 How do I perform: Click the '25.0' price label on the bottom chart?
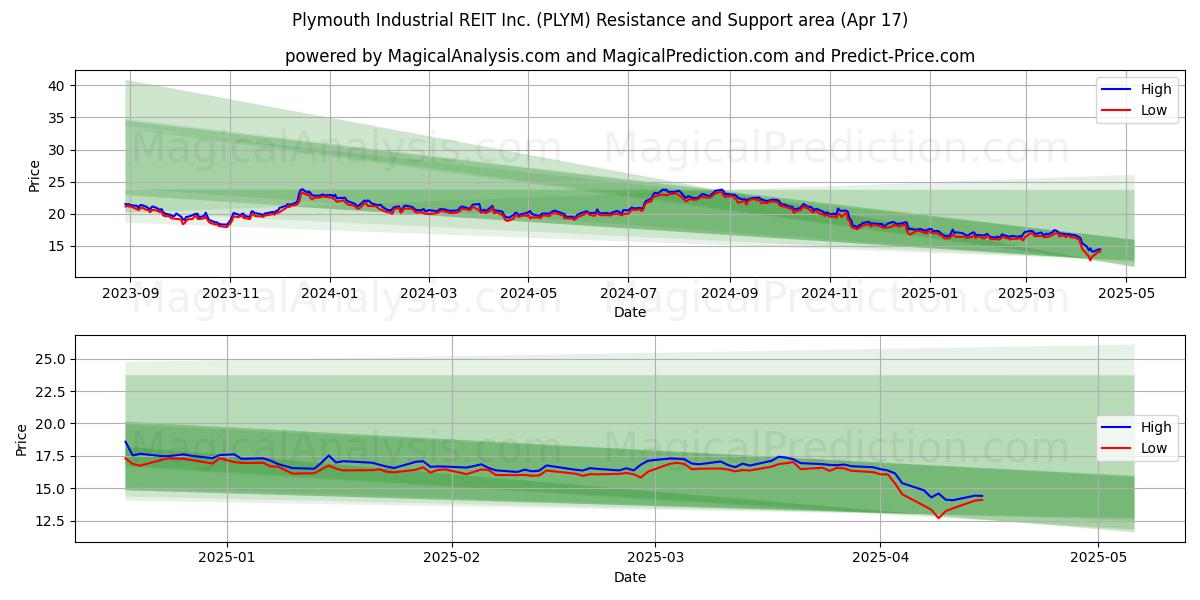pyautogui.click(x=51, y=359)
